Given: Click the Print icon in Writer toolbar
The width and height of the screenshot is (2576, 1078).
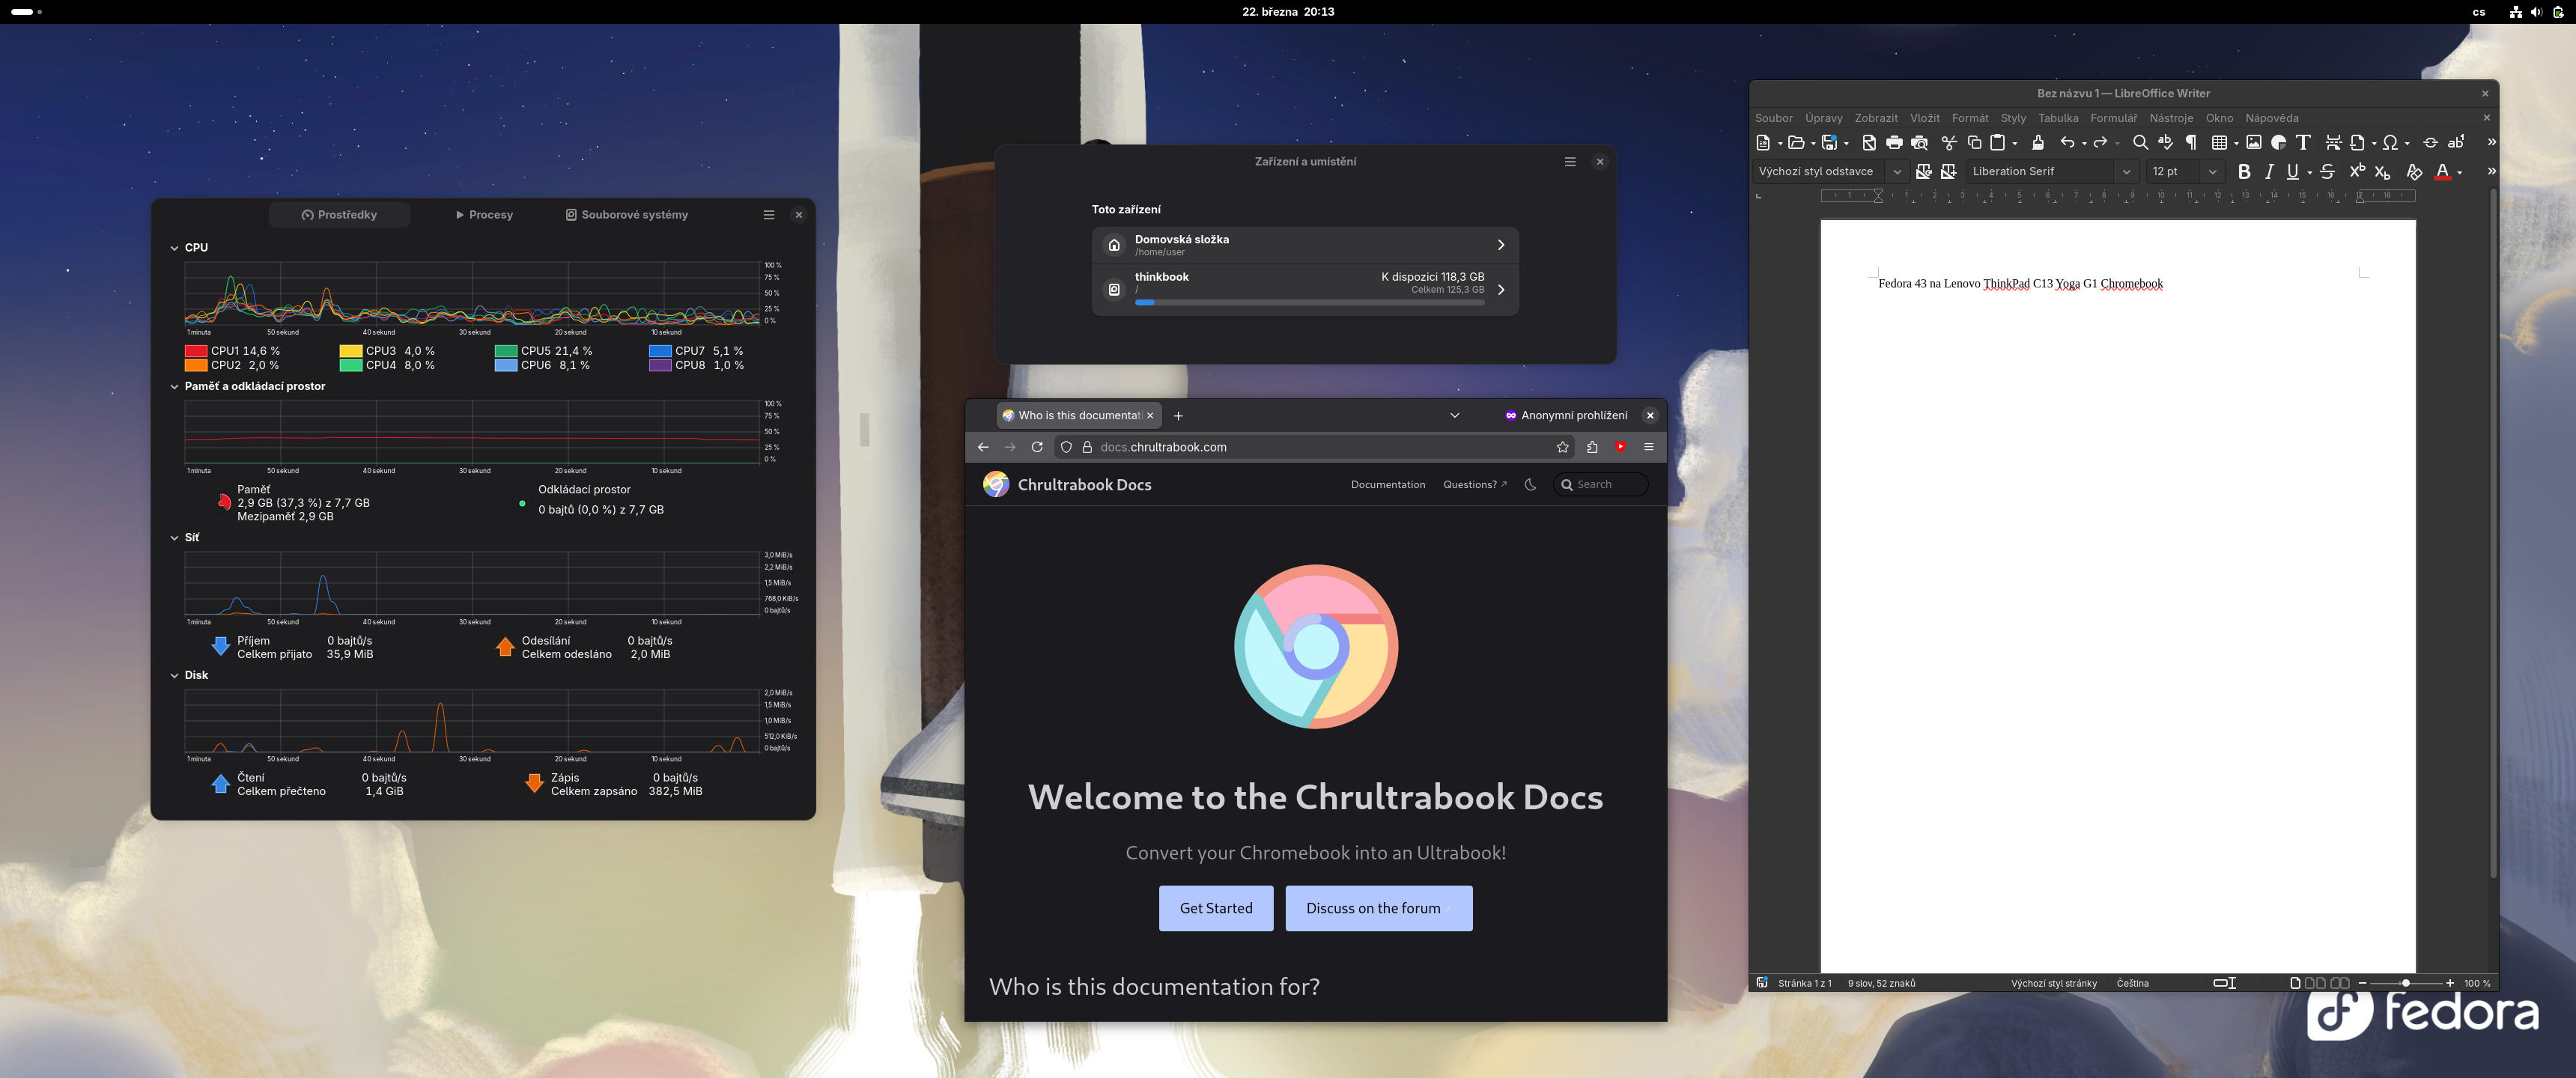Looking at the screenshot, I should (x=1894, y=143).
